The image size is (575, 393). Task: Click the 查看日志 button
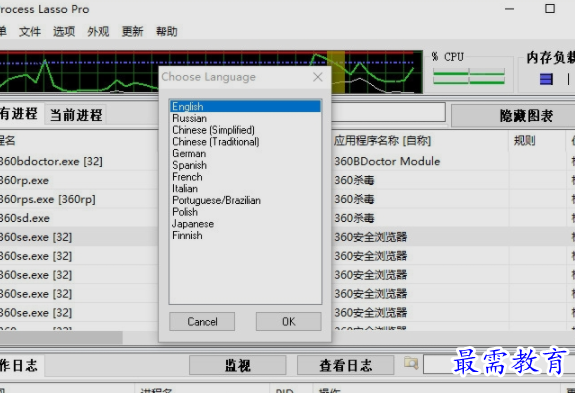pyautogui.click(x=345, y=365)
